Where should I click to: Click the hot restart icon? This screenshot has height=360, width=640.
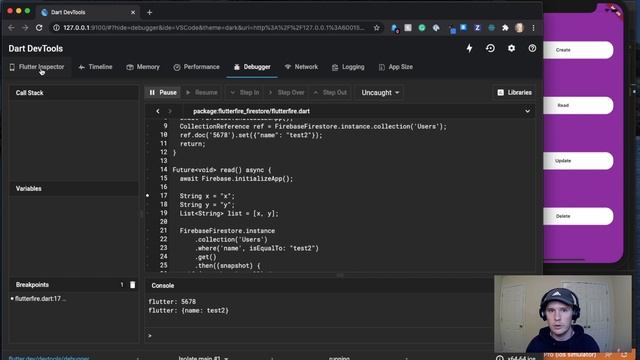pos(490,48)
